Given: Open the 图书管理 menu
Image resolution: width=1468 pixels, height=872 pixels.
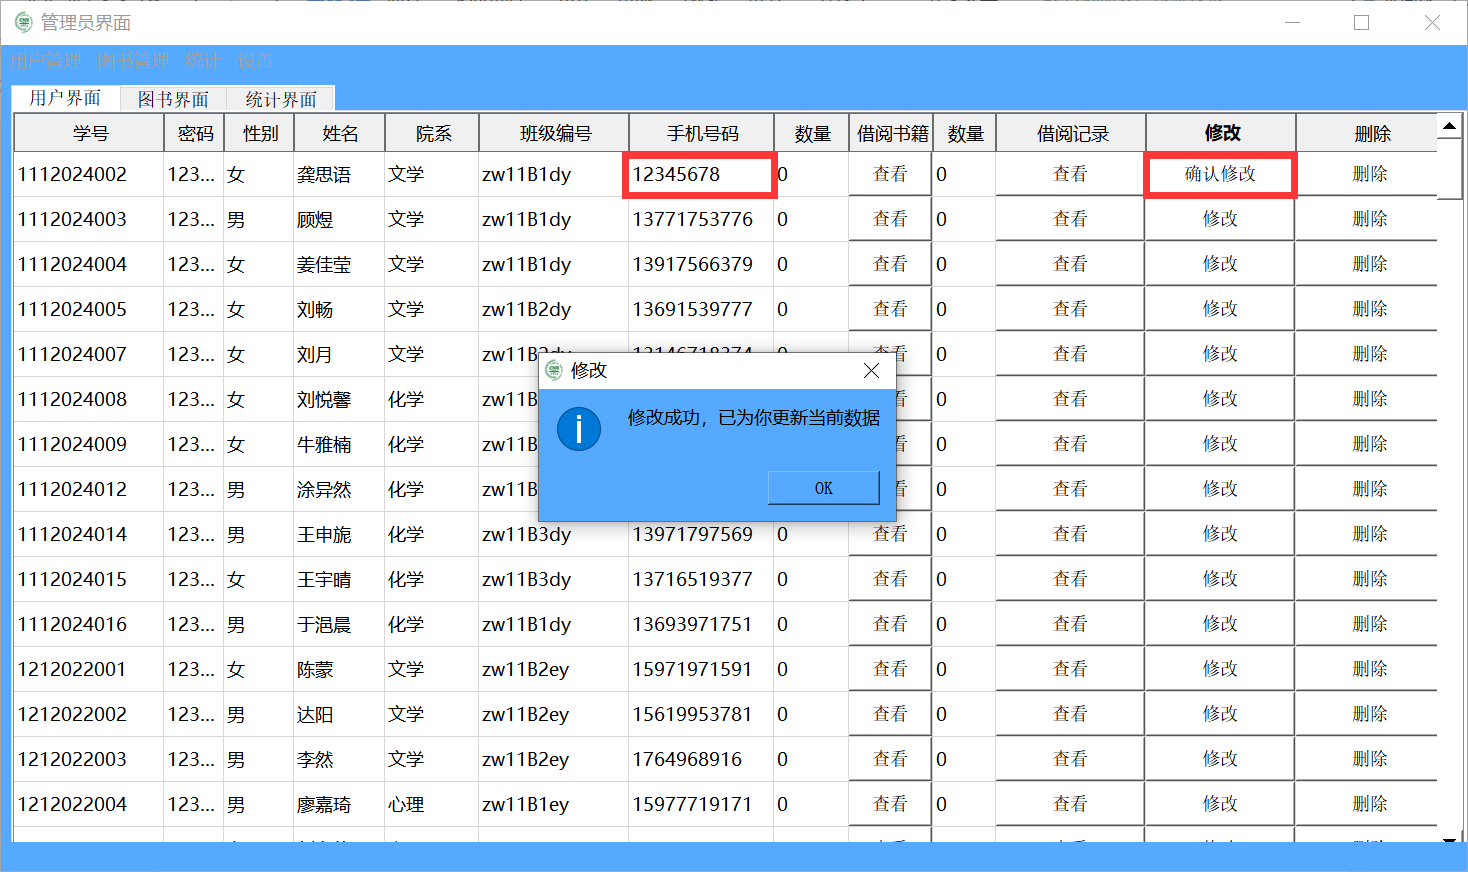Looking at the screenshot, I should [133, 61].
